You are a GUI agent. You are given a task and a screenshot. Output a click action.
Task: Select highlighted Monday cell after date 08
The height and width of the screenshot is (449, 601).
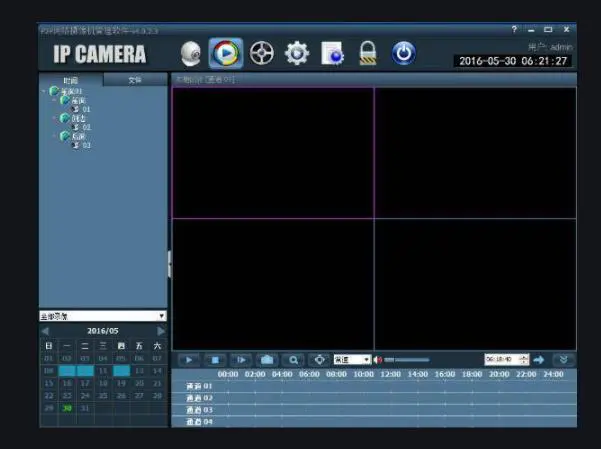(67, 371)
